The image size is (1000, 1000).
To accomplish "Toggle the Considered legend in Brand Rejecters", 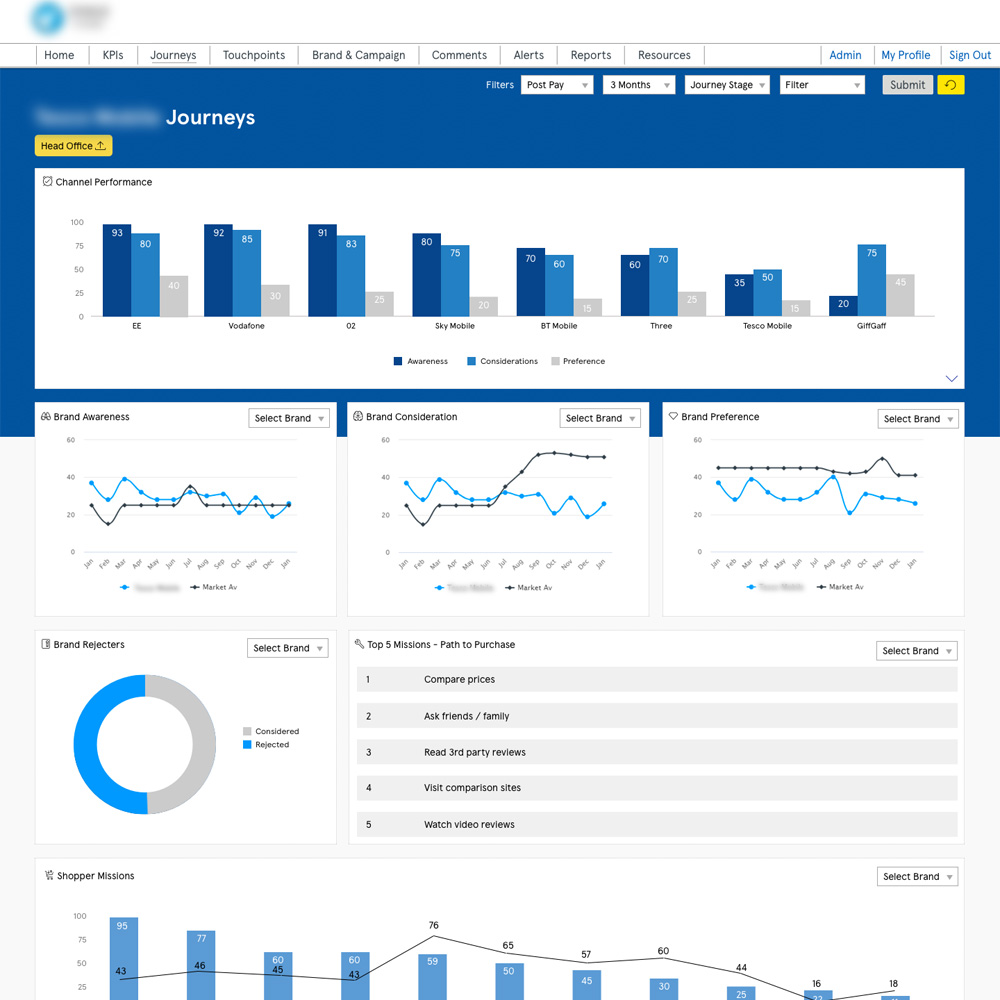I will click(271, 731).
